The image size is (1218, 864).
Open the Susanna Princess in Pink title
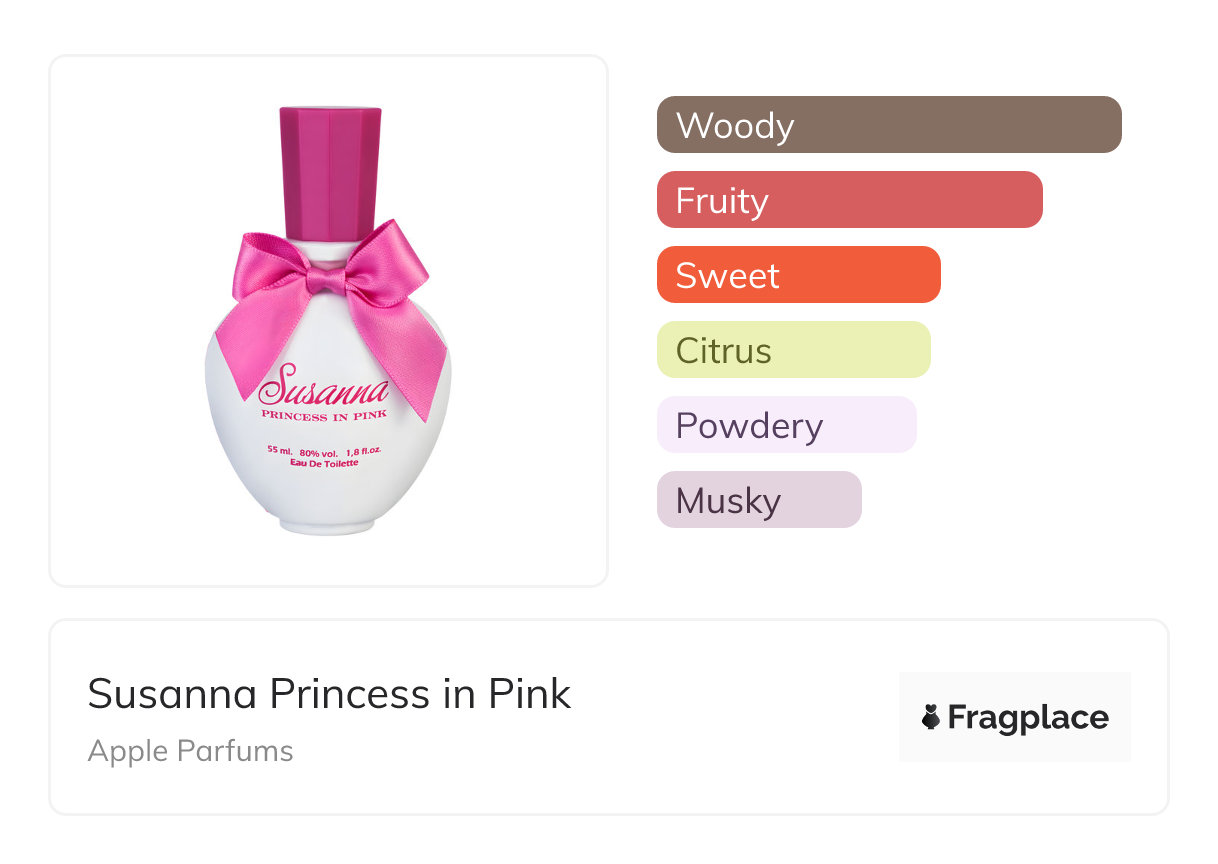(x=329, y=693)
